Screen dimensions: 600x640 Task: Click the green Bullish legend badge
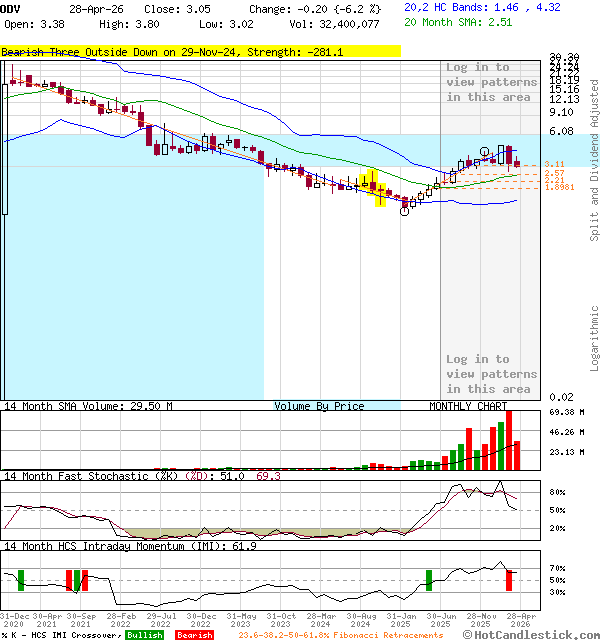pyautogui.click(x=144, y=634)
